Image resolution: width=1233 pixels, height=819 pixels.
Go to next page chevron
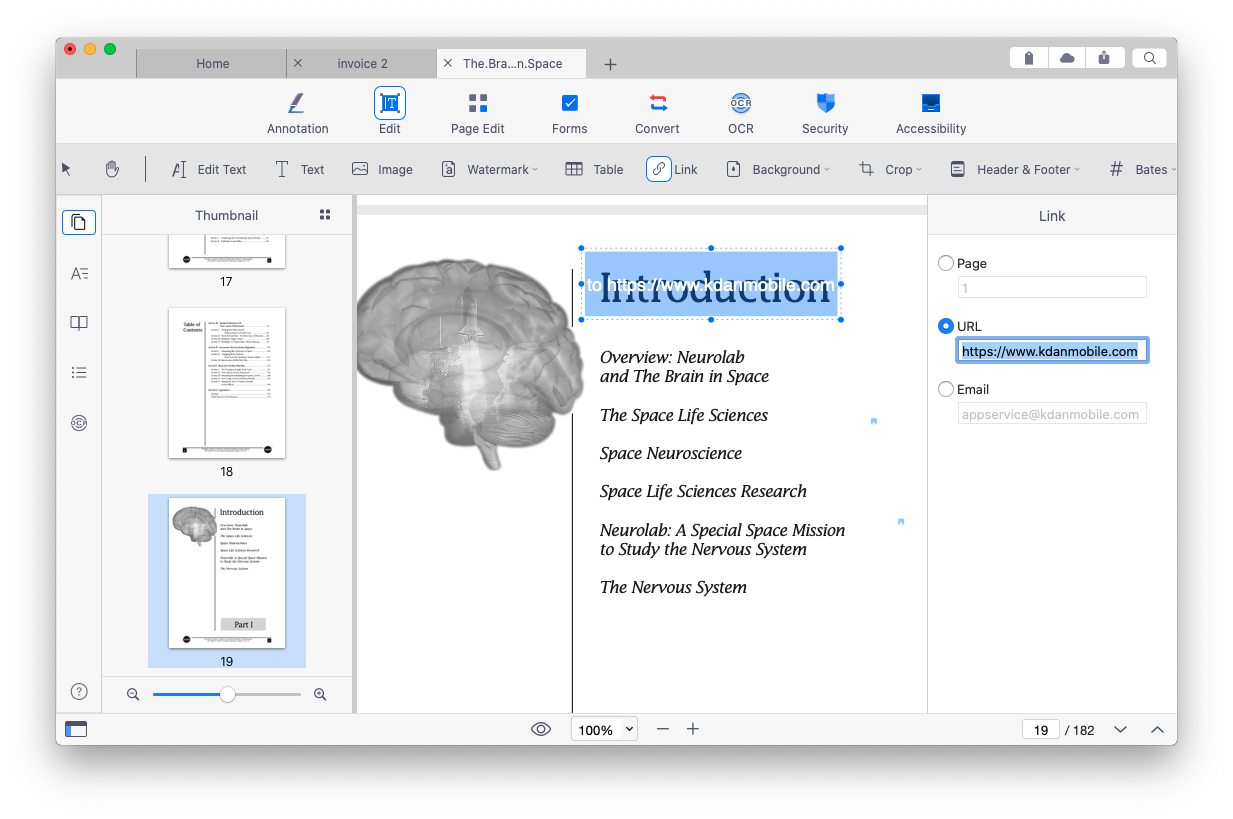tap(1120, 730)
